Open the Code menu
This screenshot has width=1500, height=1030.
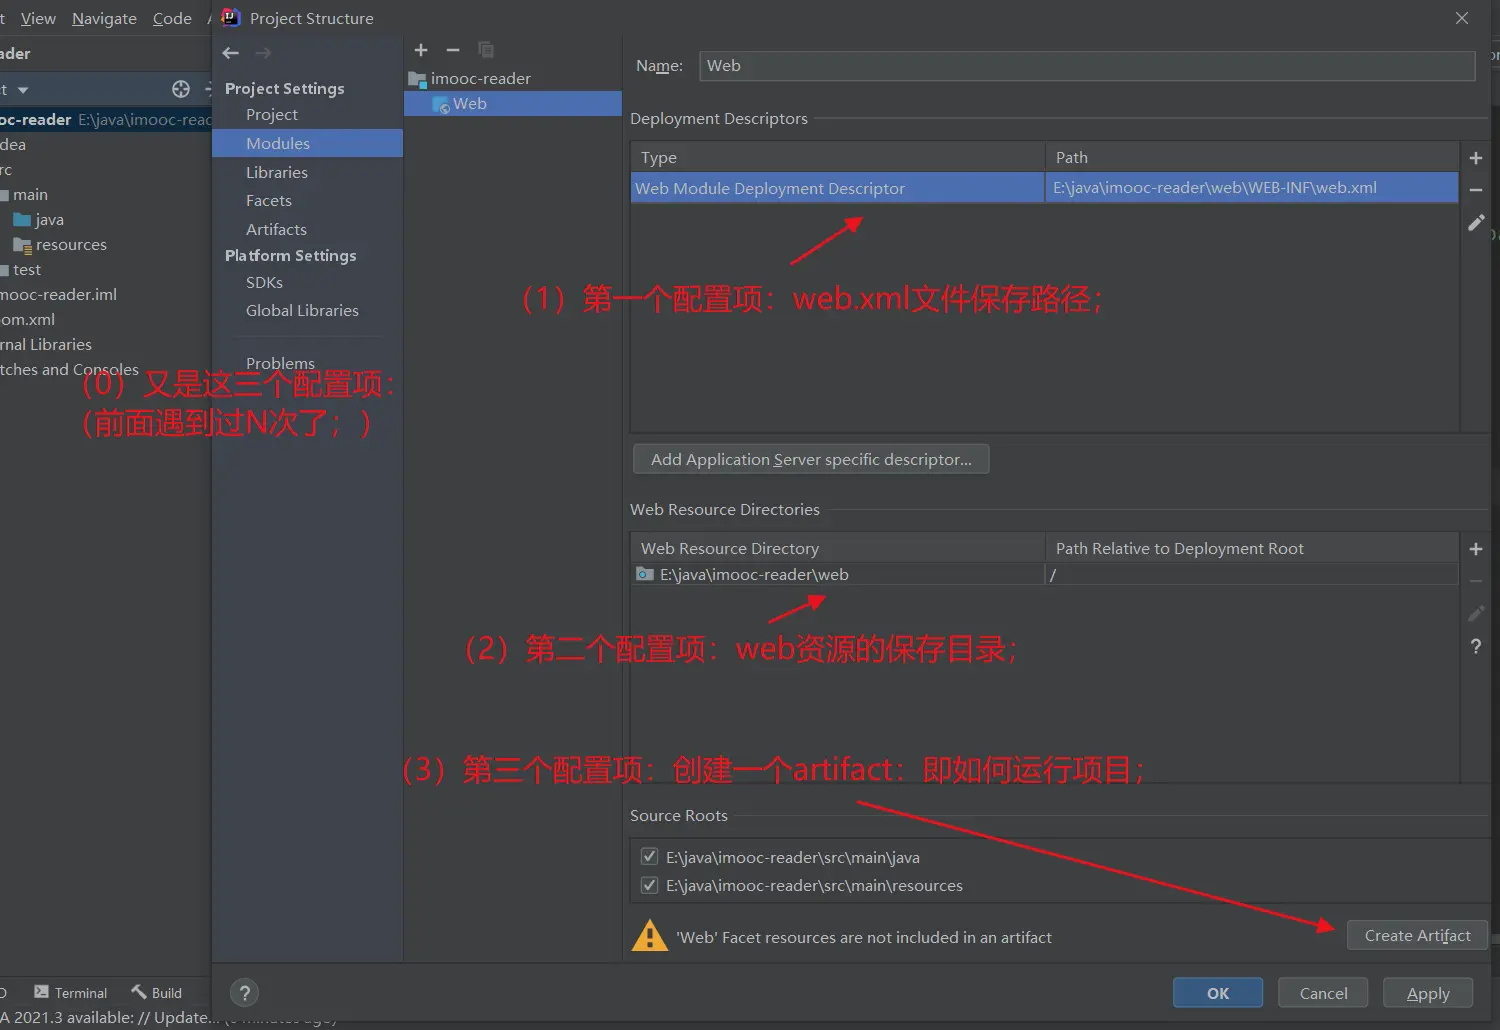(x=172, y=18)
